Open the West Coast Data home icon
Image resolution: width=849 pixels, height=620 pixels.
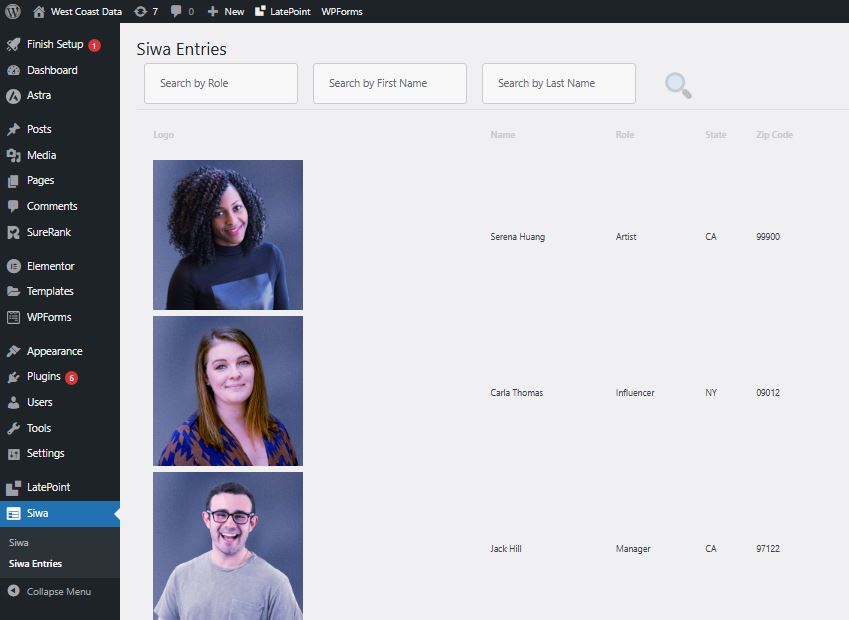[38, 11]
